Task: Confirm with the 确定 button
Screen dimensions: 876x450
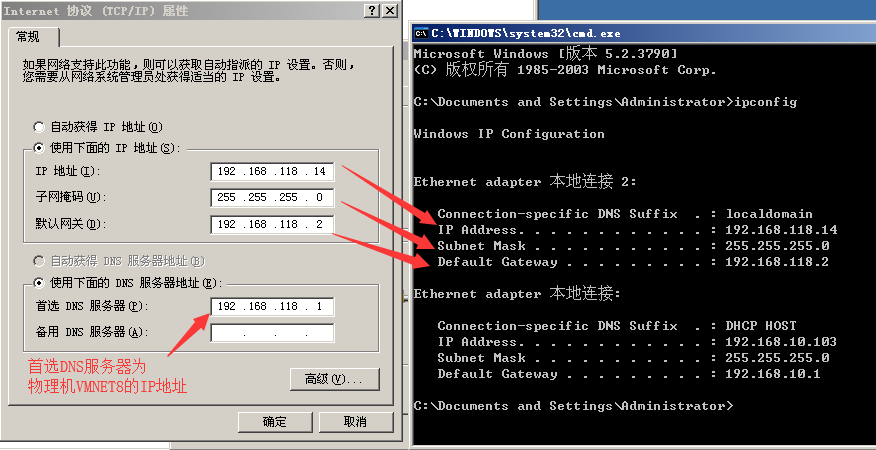Action: pos(274,422)
